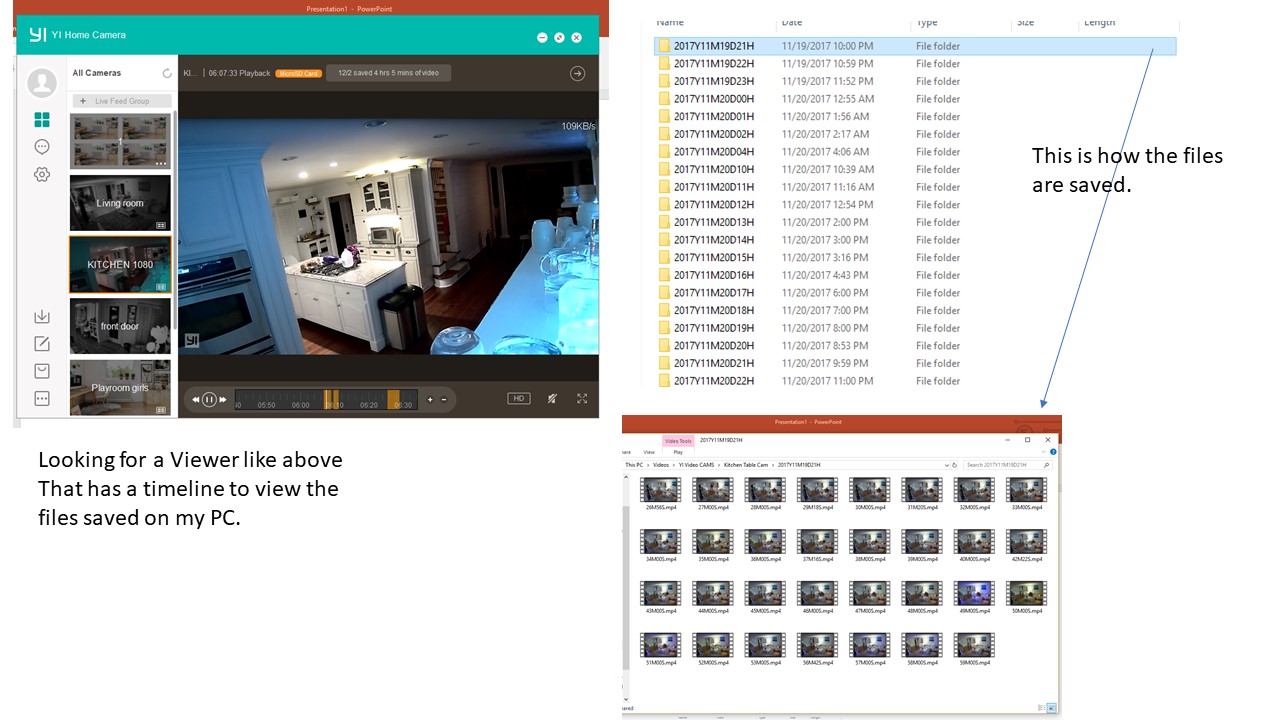Collapse the Explorer ribbon chevron
Viewport: 1280px width, 720px height.
pyautogui.click(x=1045, y=452)
